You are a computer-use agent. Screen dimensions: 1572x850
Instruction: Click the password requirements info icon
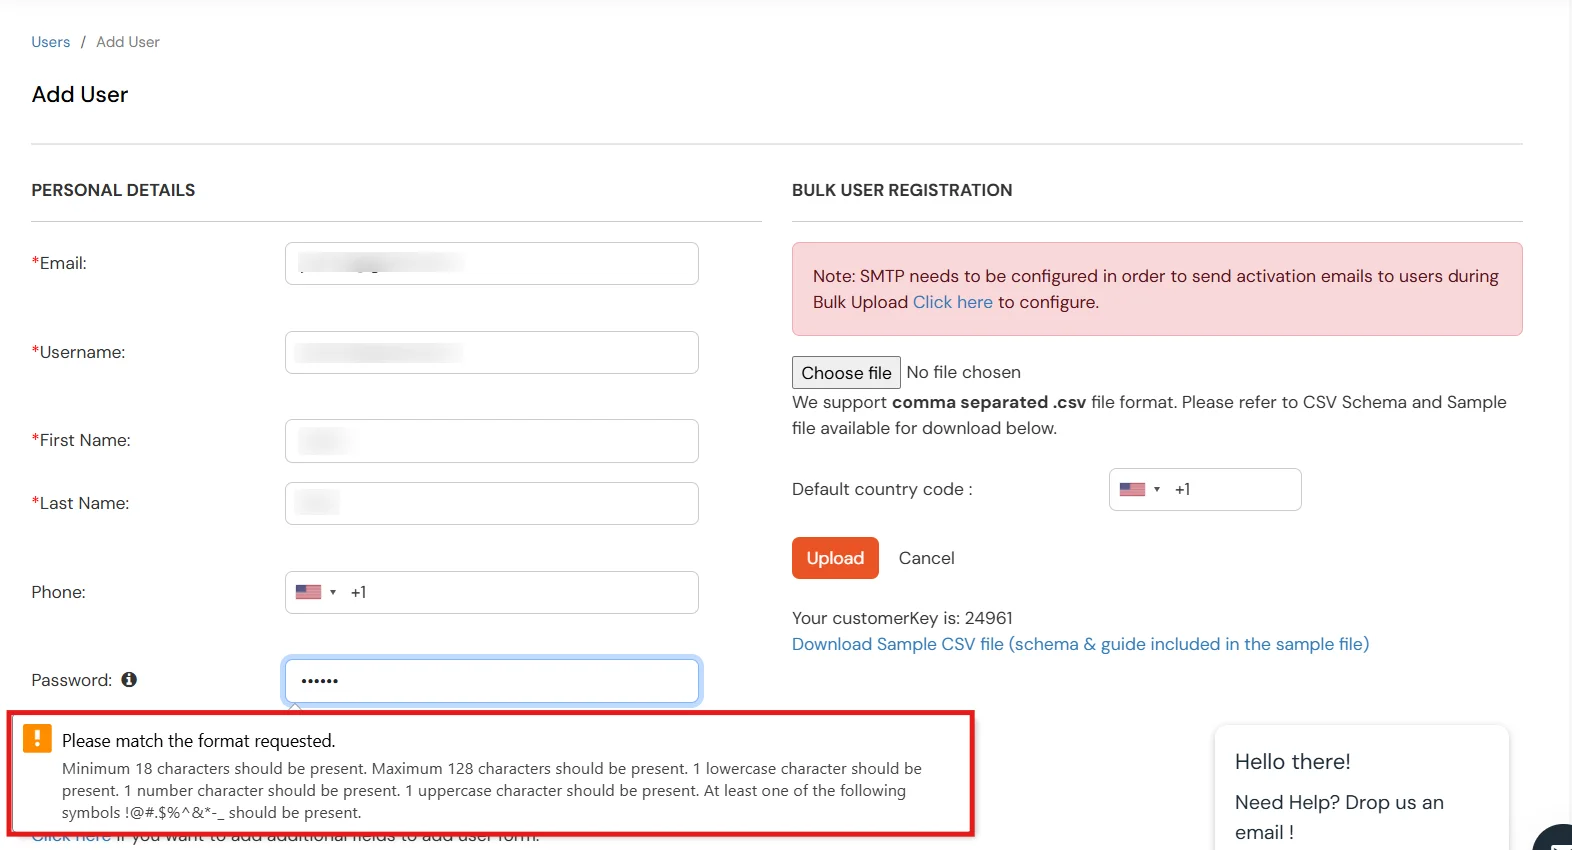click(x=129, y=679)
